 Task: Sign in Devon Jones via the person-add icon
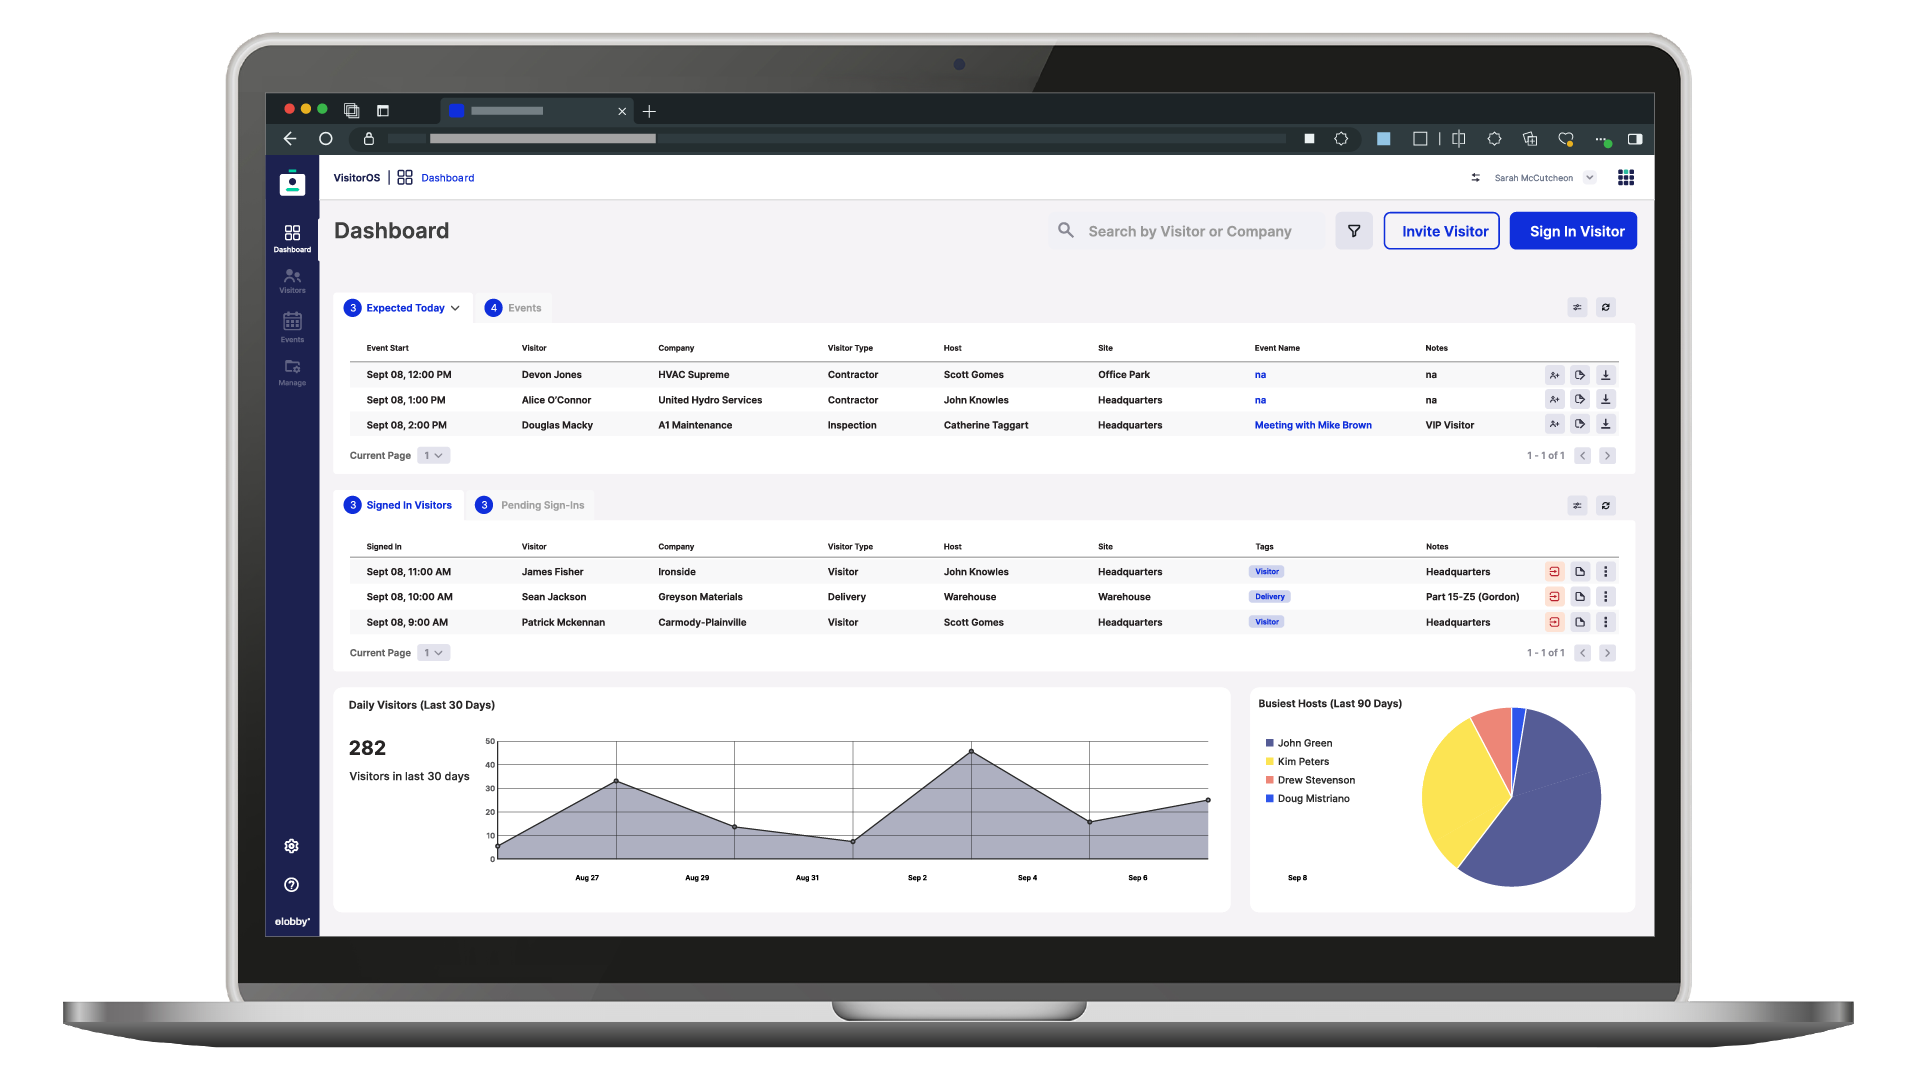1554,374
